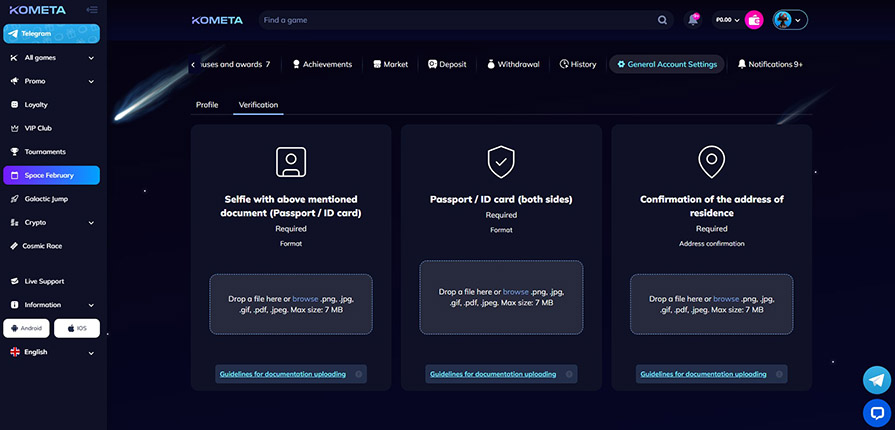895x430 pixels.
Task: Open the Market tab
Action: [390, 65]
